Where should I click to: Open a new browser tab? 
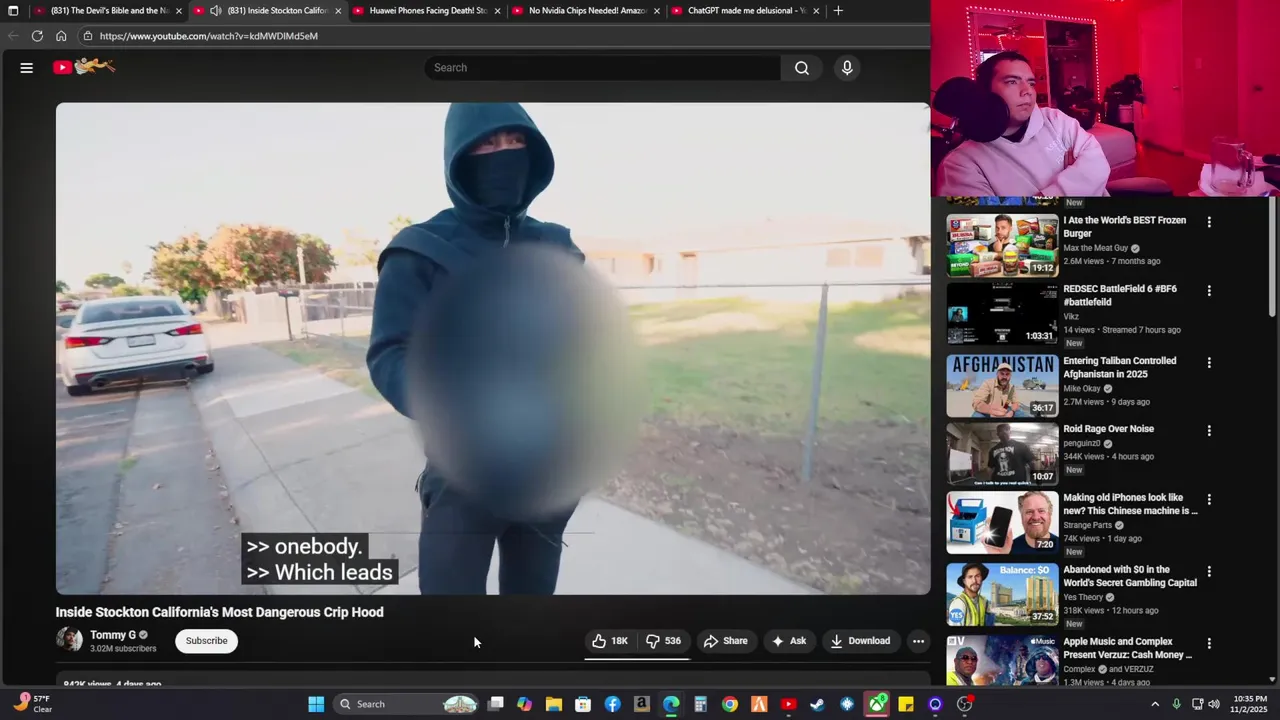click(838, 11)
